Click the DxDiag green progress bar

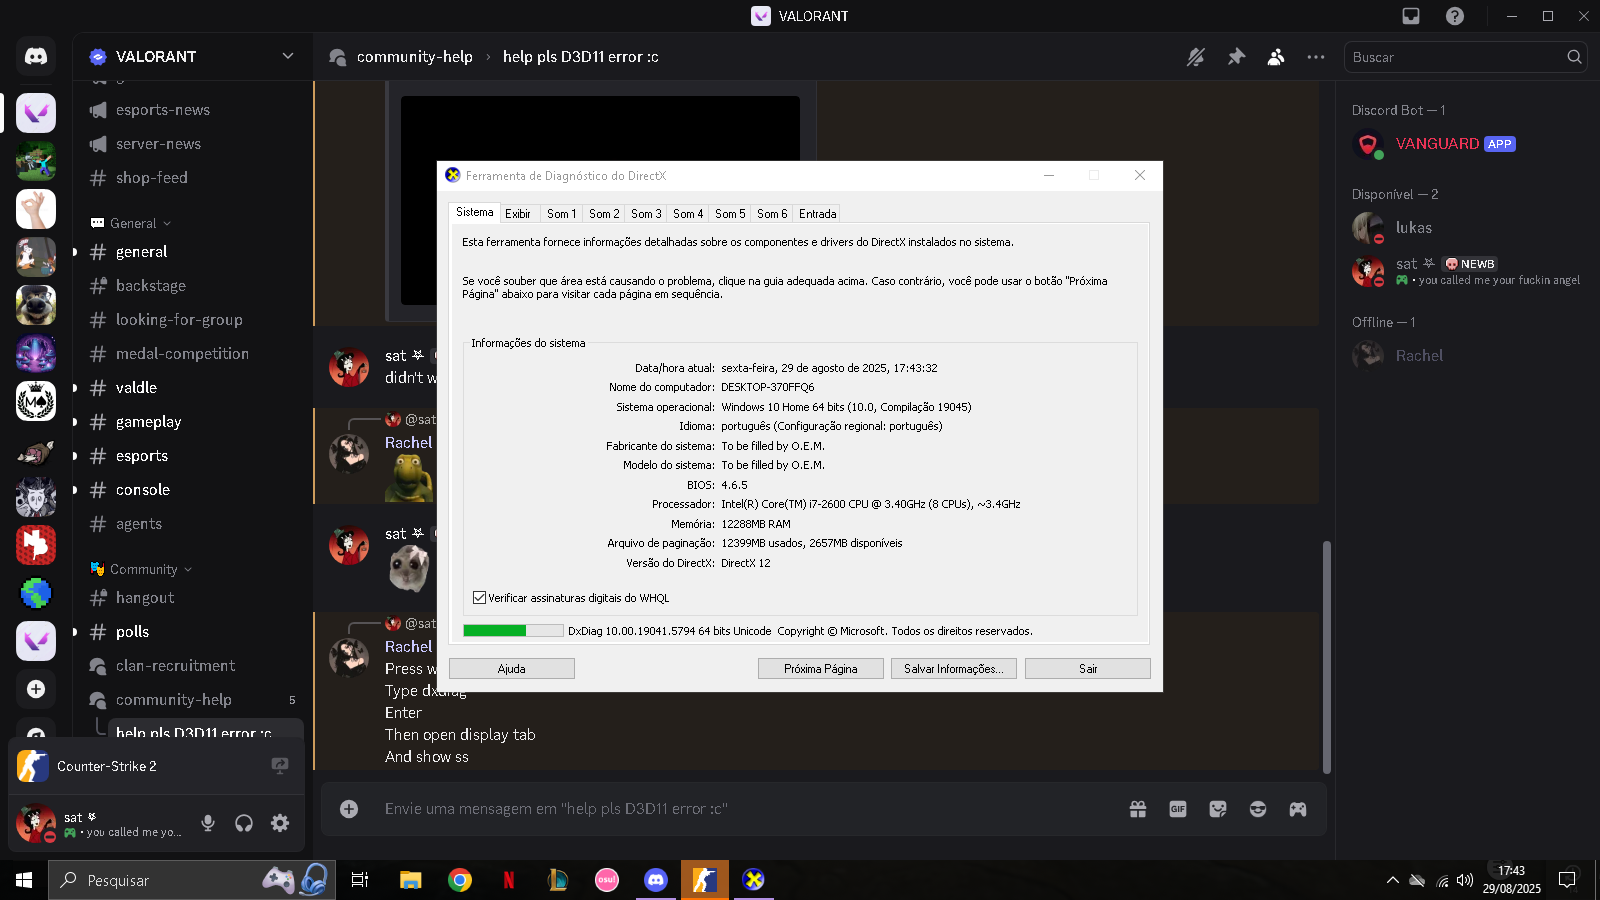pos(495,631)
